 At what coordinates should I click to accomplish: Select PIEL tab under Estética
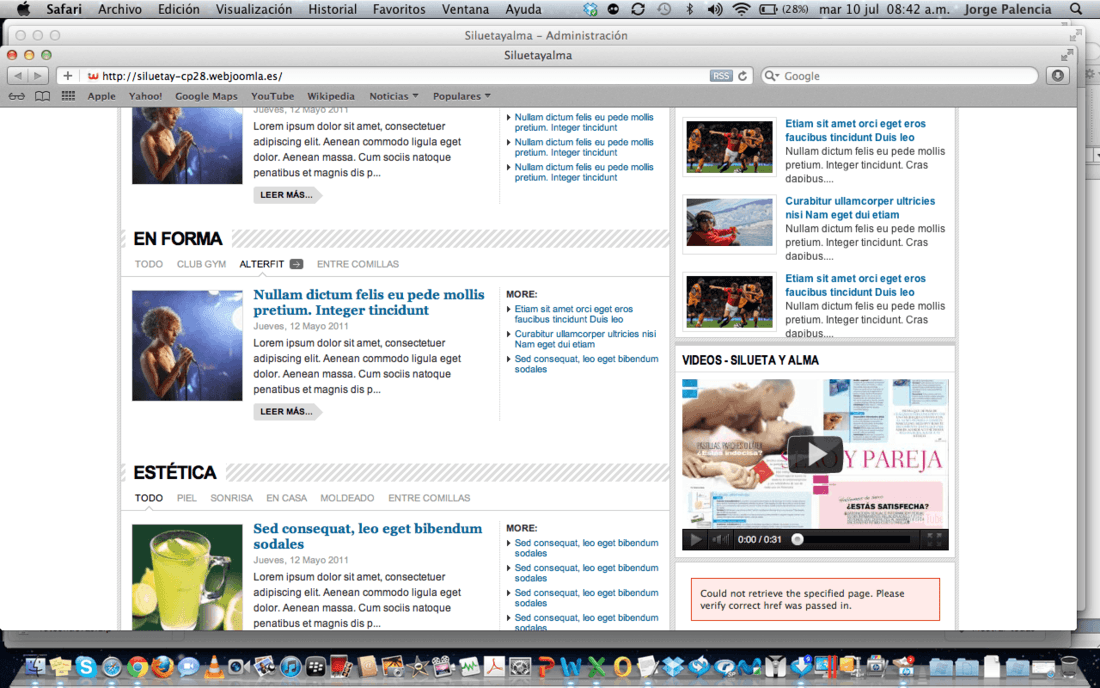(187, 498)
